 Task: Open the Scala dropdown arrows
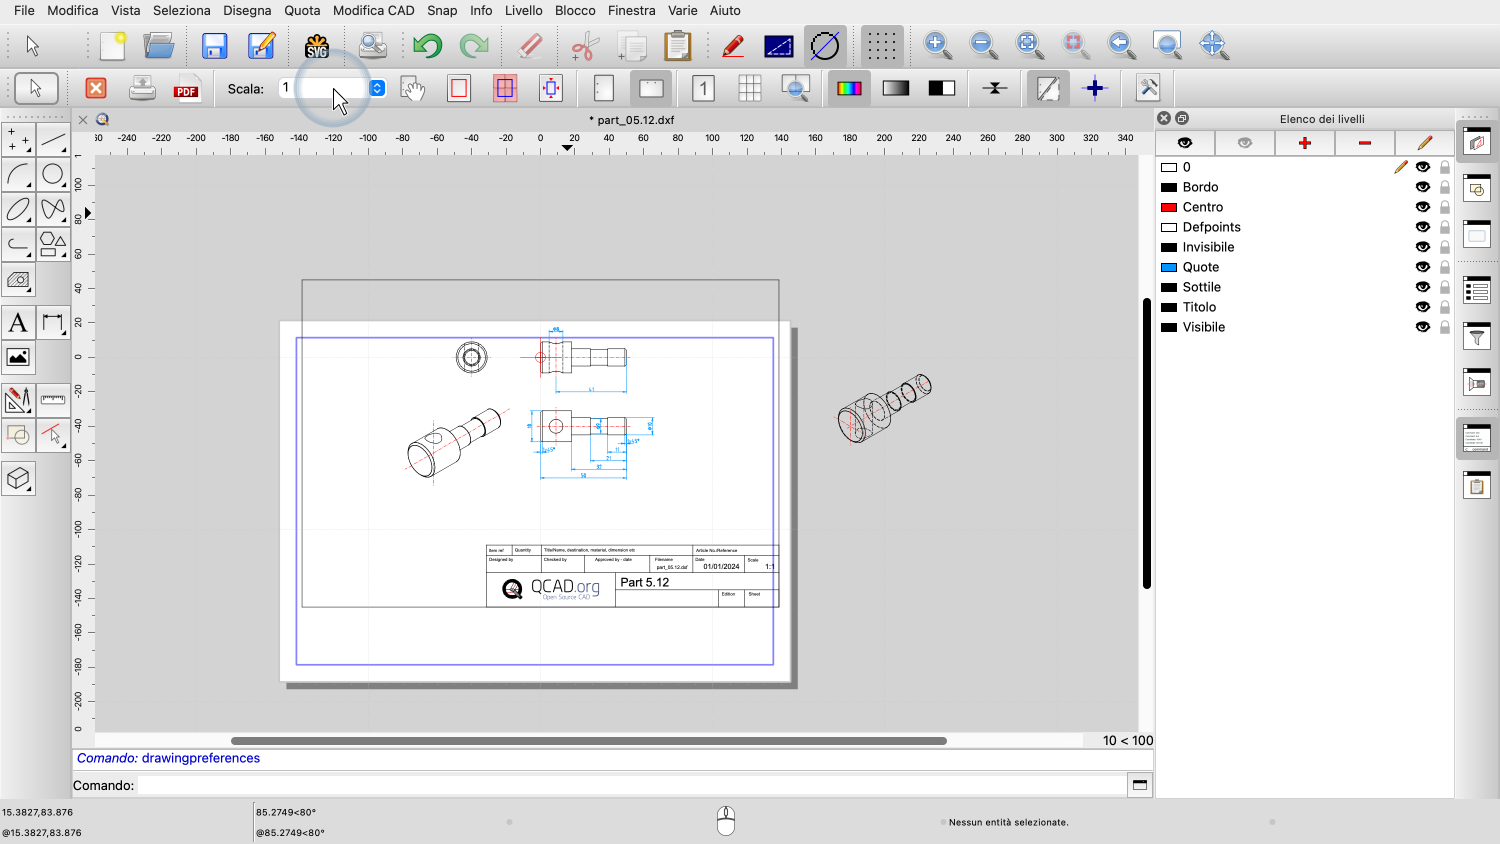pyautogui.click(x=377, y=88)
